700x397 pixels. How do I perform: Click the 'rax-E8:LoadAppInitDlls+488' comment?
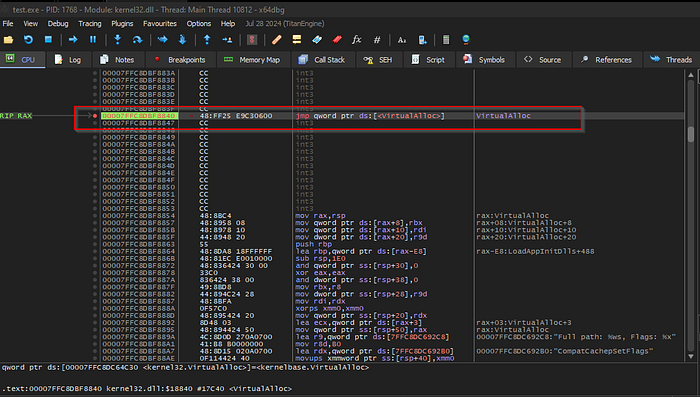tap(535, 251)
